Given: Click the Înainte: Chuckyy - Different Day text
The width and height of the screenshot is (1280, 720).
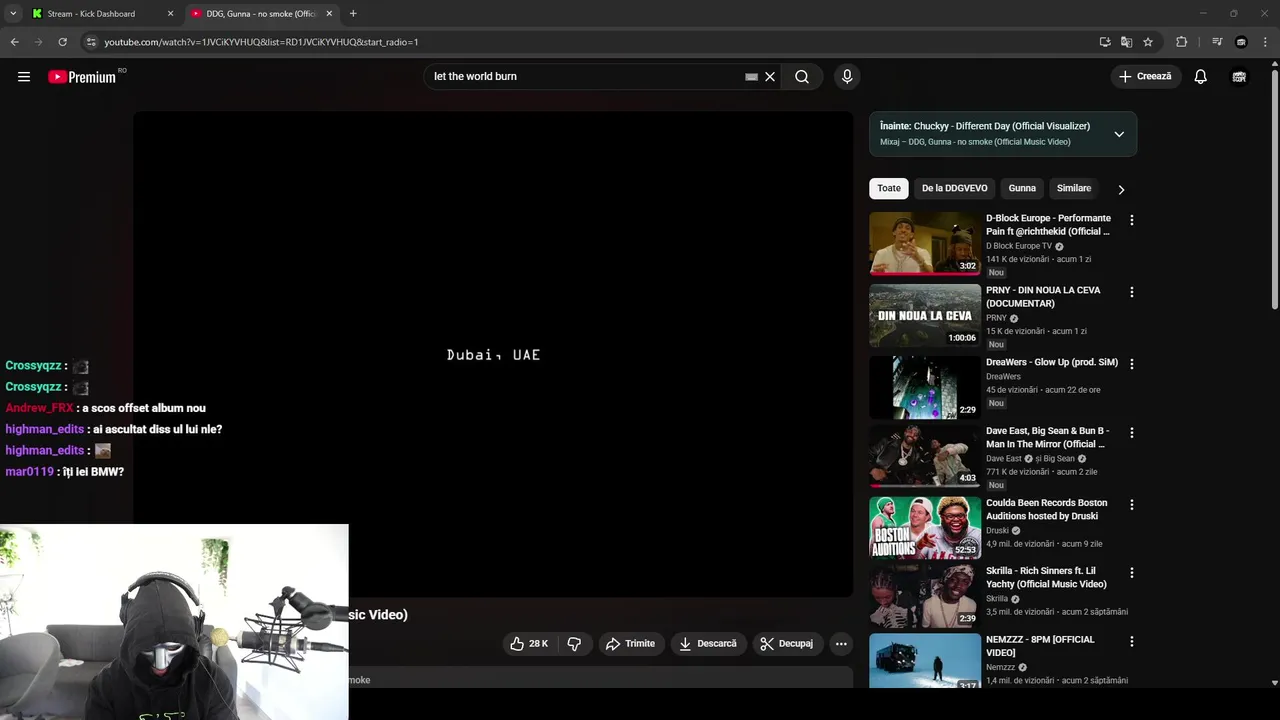Looking at the screenshot, I should click(x=985, y=126).
